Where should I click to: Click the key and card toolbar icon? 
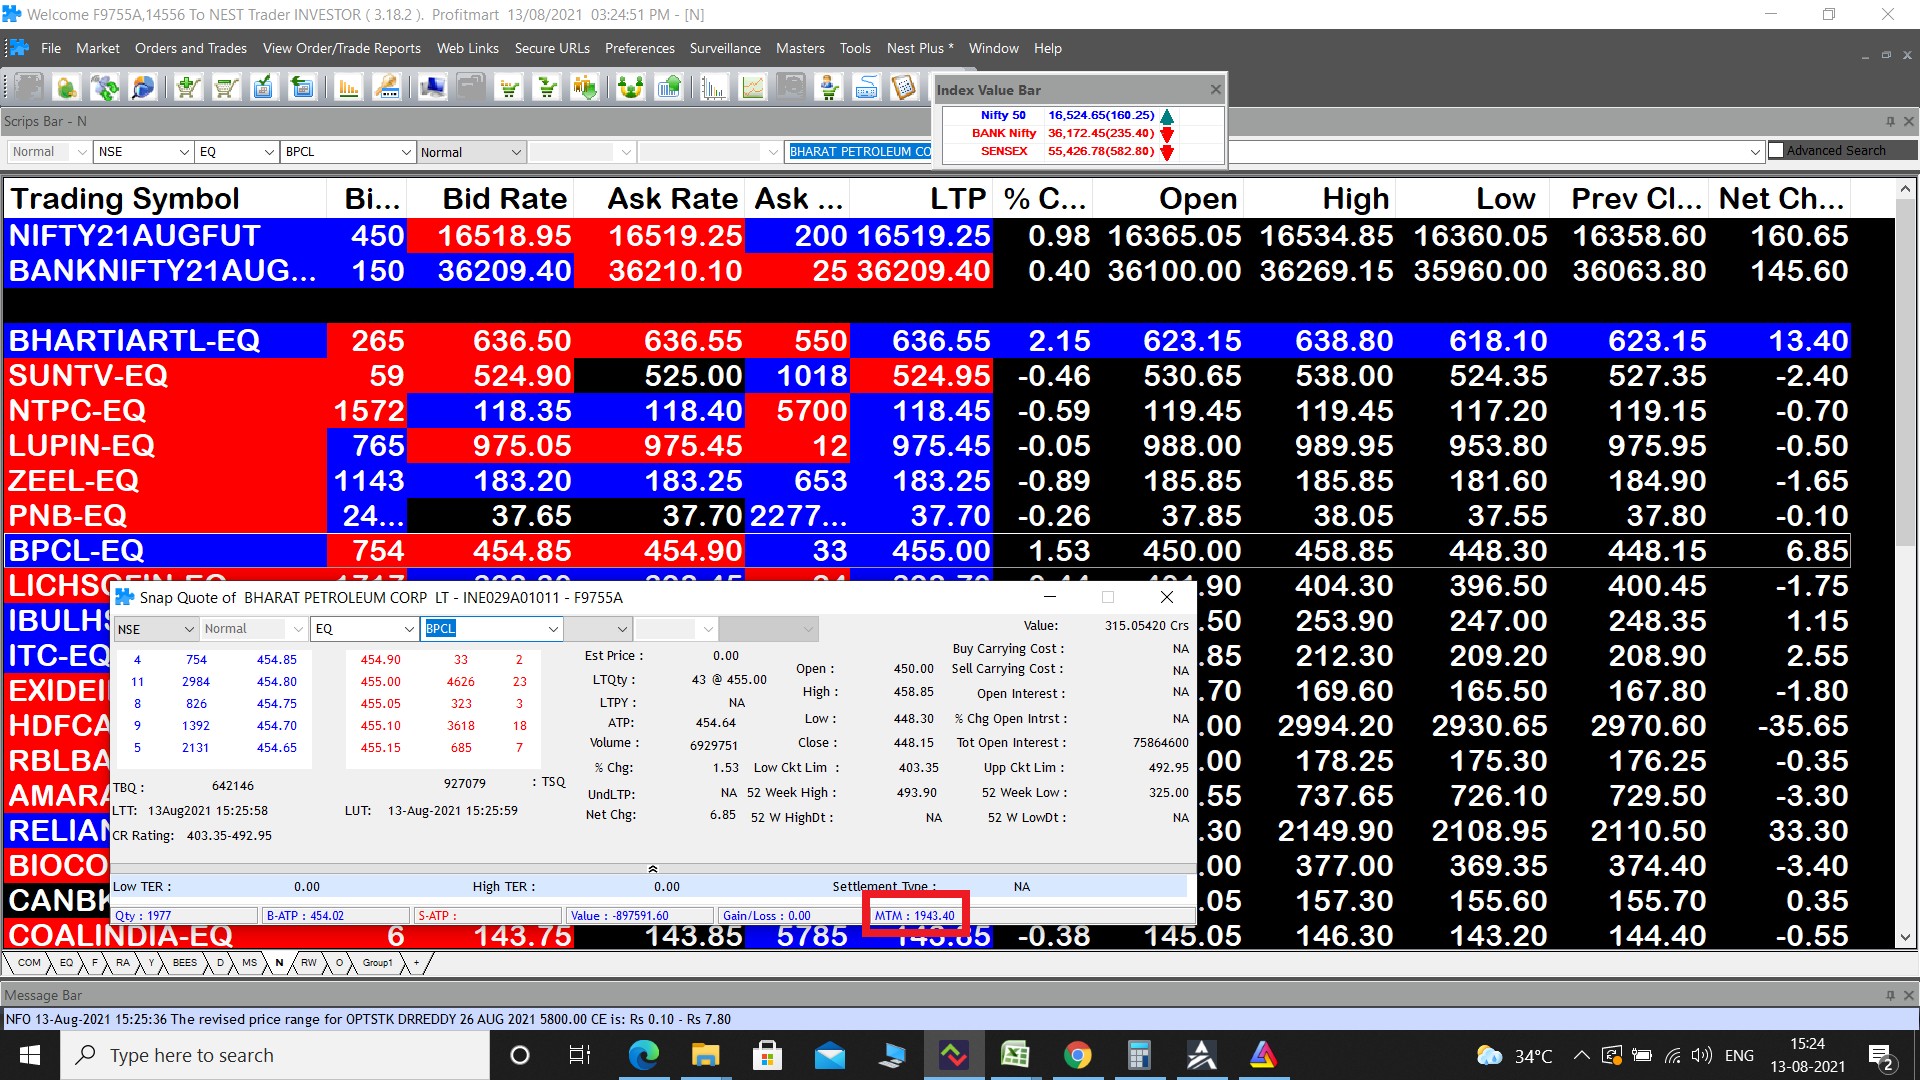387,88
